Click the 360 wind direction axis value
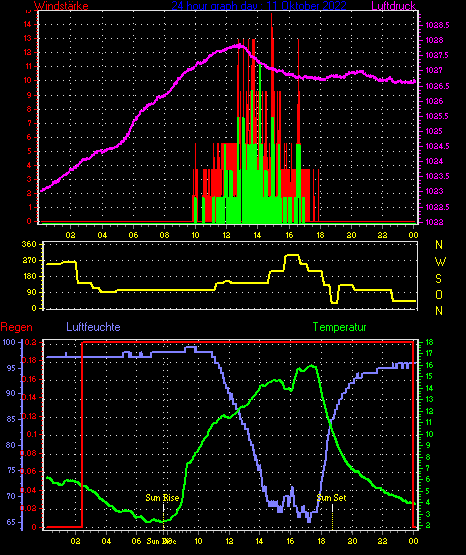The height and width of the screenshot is (555, 466). pyautogui.click(x=29, y=244)
